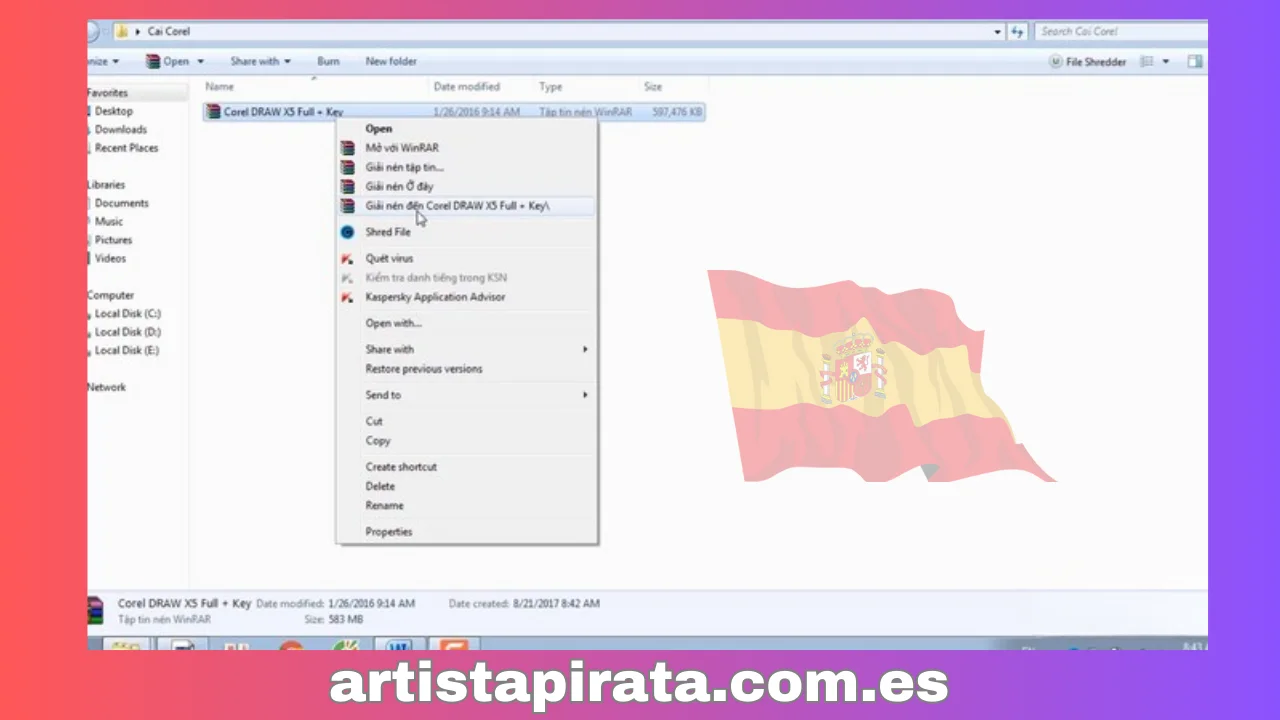Open Kaspersky Application Advisor
This screenshot has height=720, width=1280.
click(435, 297)
